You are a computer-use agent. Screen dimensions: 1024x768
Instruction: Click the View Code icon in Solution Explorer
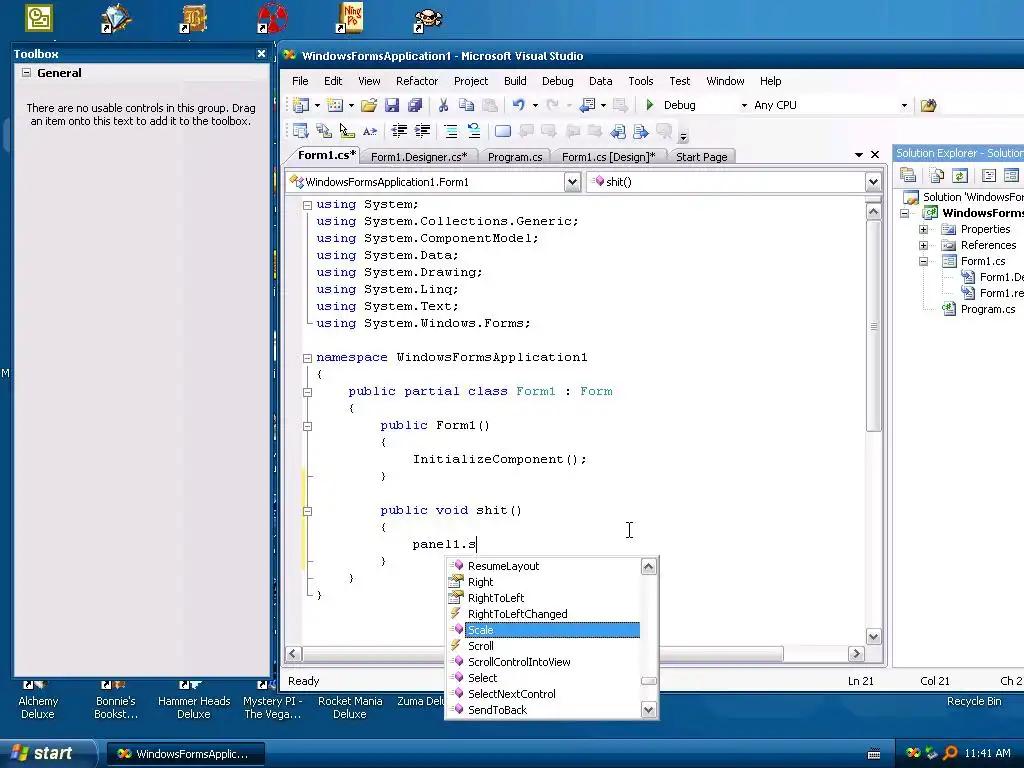coord(989,175)
